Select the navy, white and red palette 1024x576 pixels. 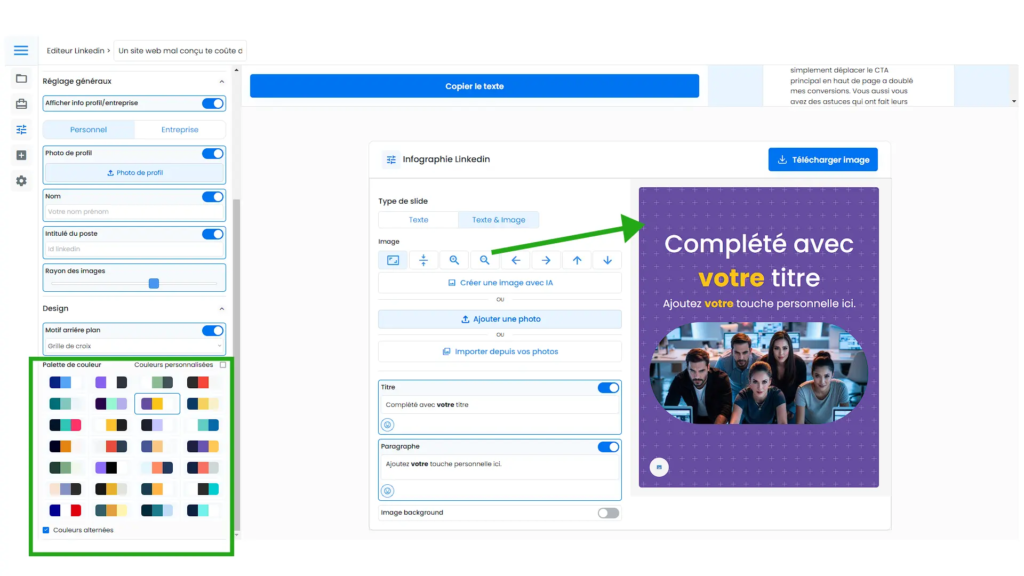coord(66,511)
